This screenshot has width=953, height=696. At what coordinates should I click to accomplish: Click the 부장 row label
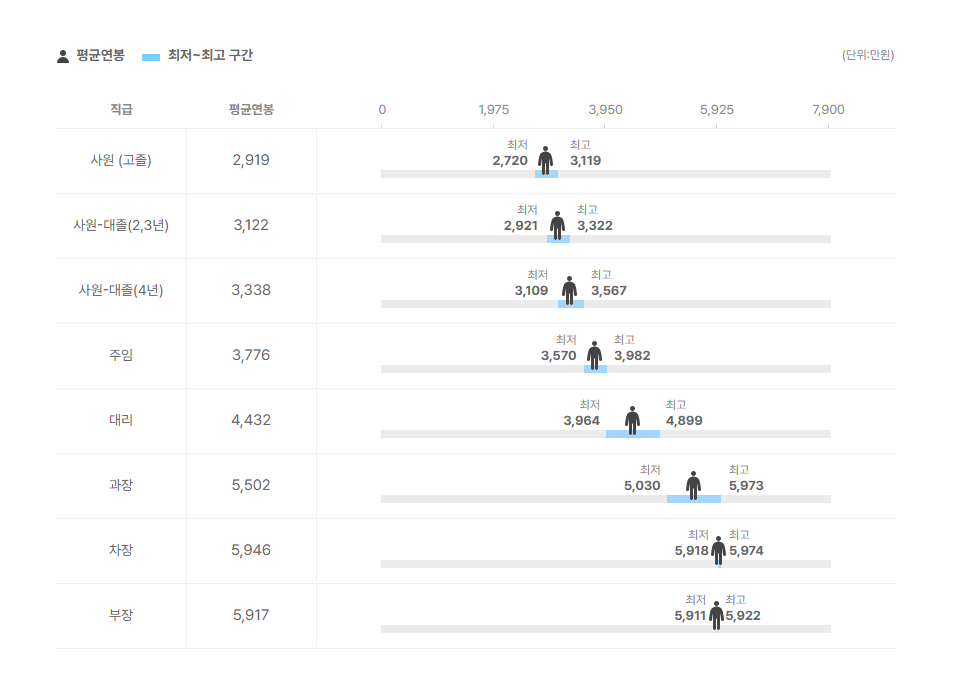click(x=121, y=615)
